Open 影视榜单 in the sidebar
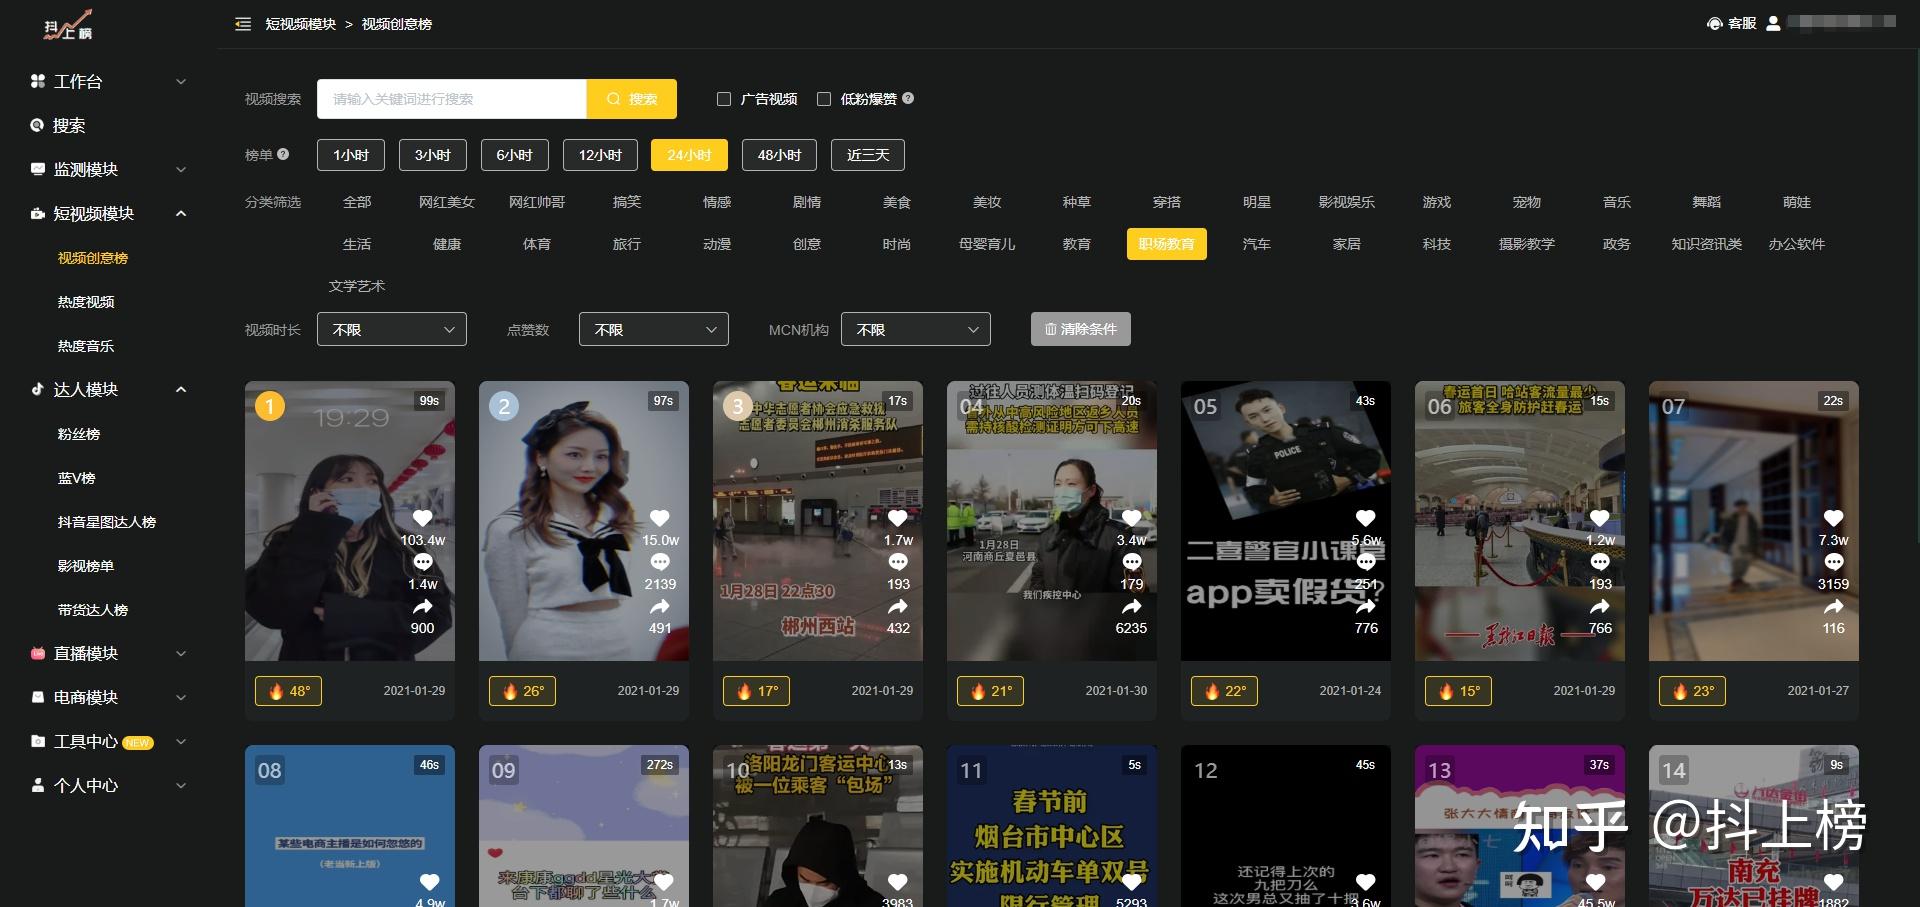 click(86, 565)
